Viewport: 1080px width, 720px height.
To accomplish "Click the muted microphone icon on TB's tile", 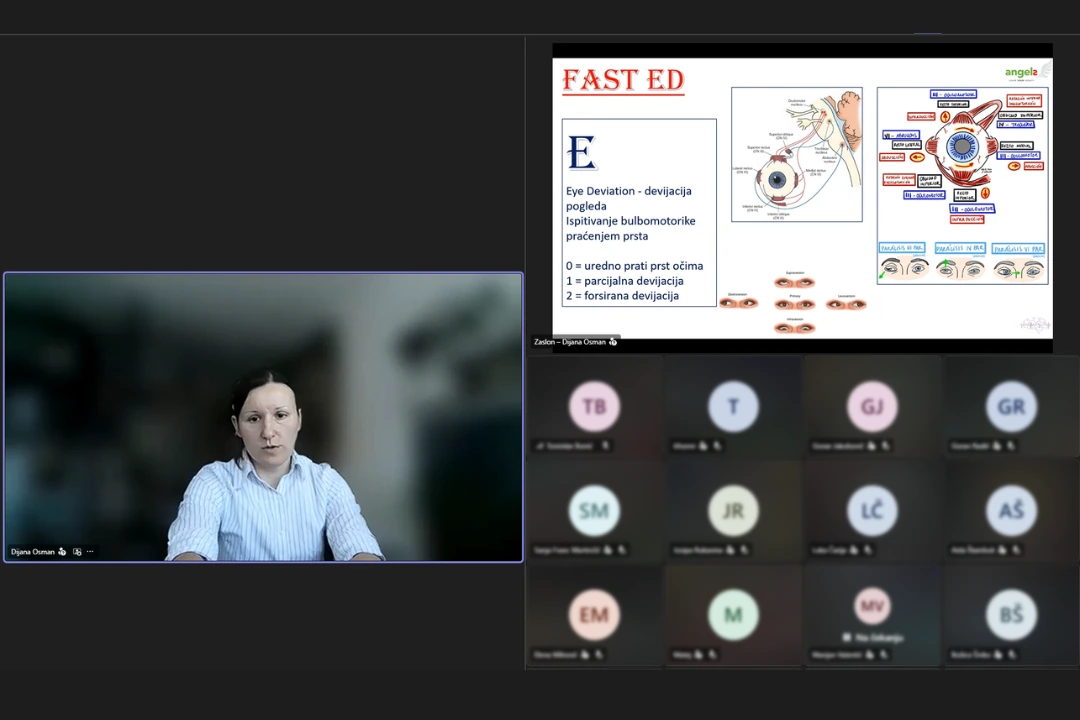I will pyautogui.click(x=605, y=446).
